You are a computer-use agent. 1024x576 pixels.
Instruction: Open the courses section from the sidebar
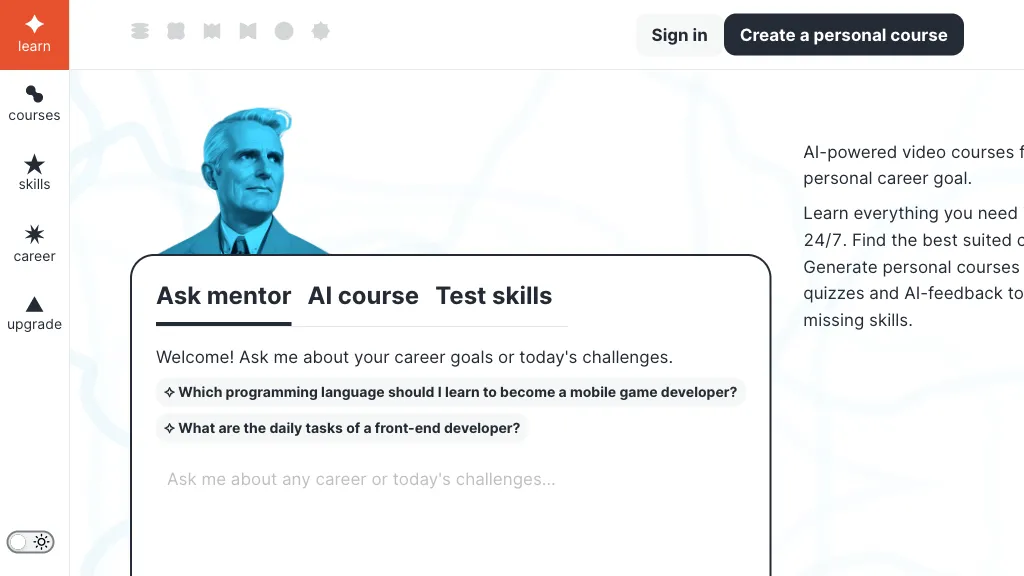(x=34, y=102)
